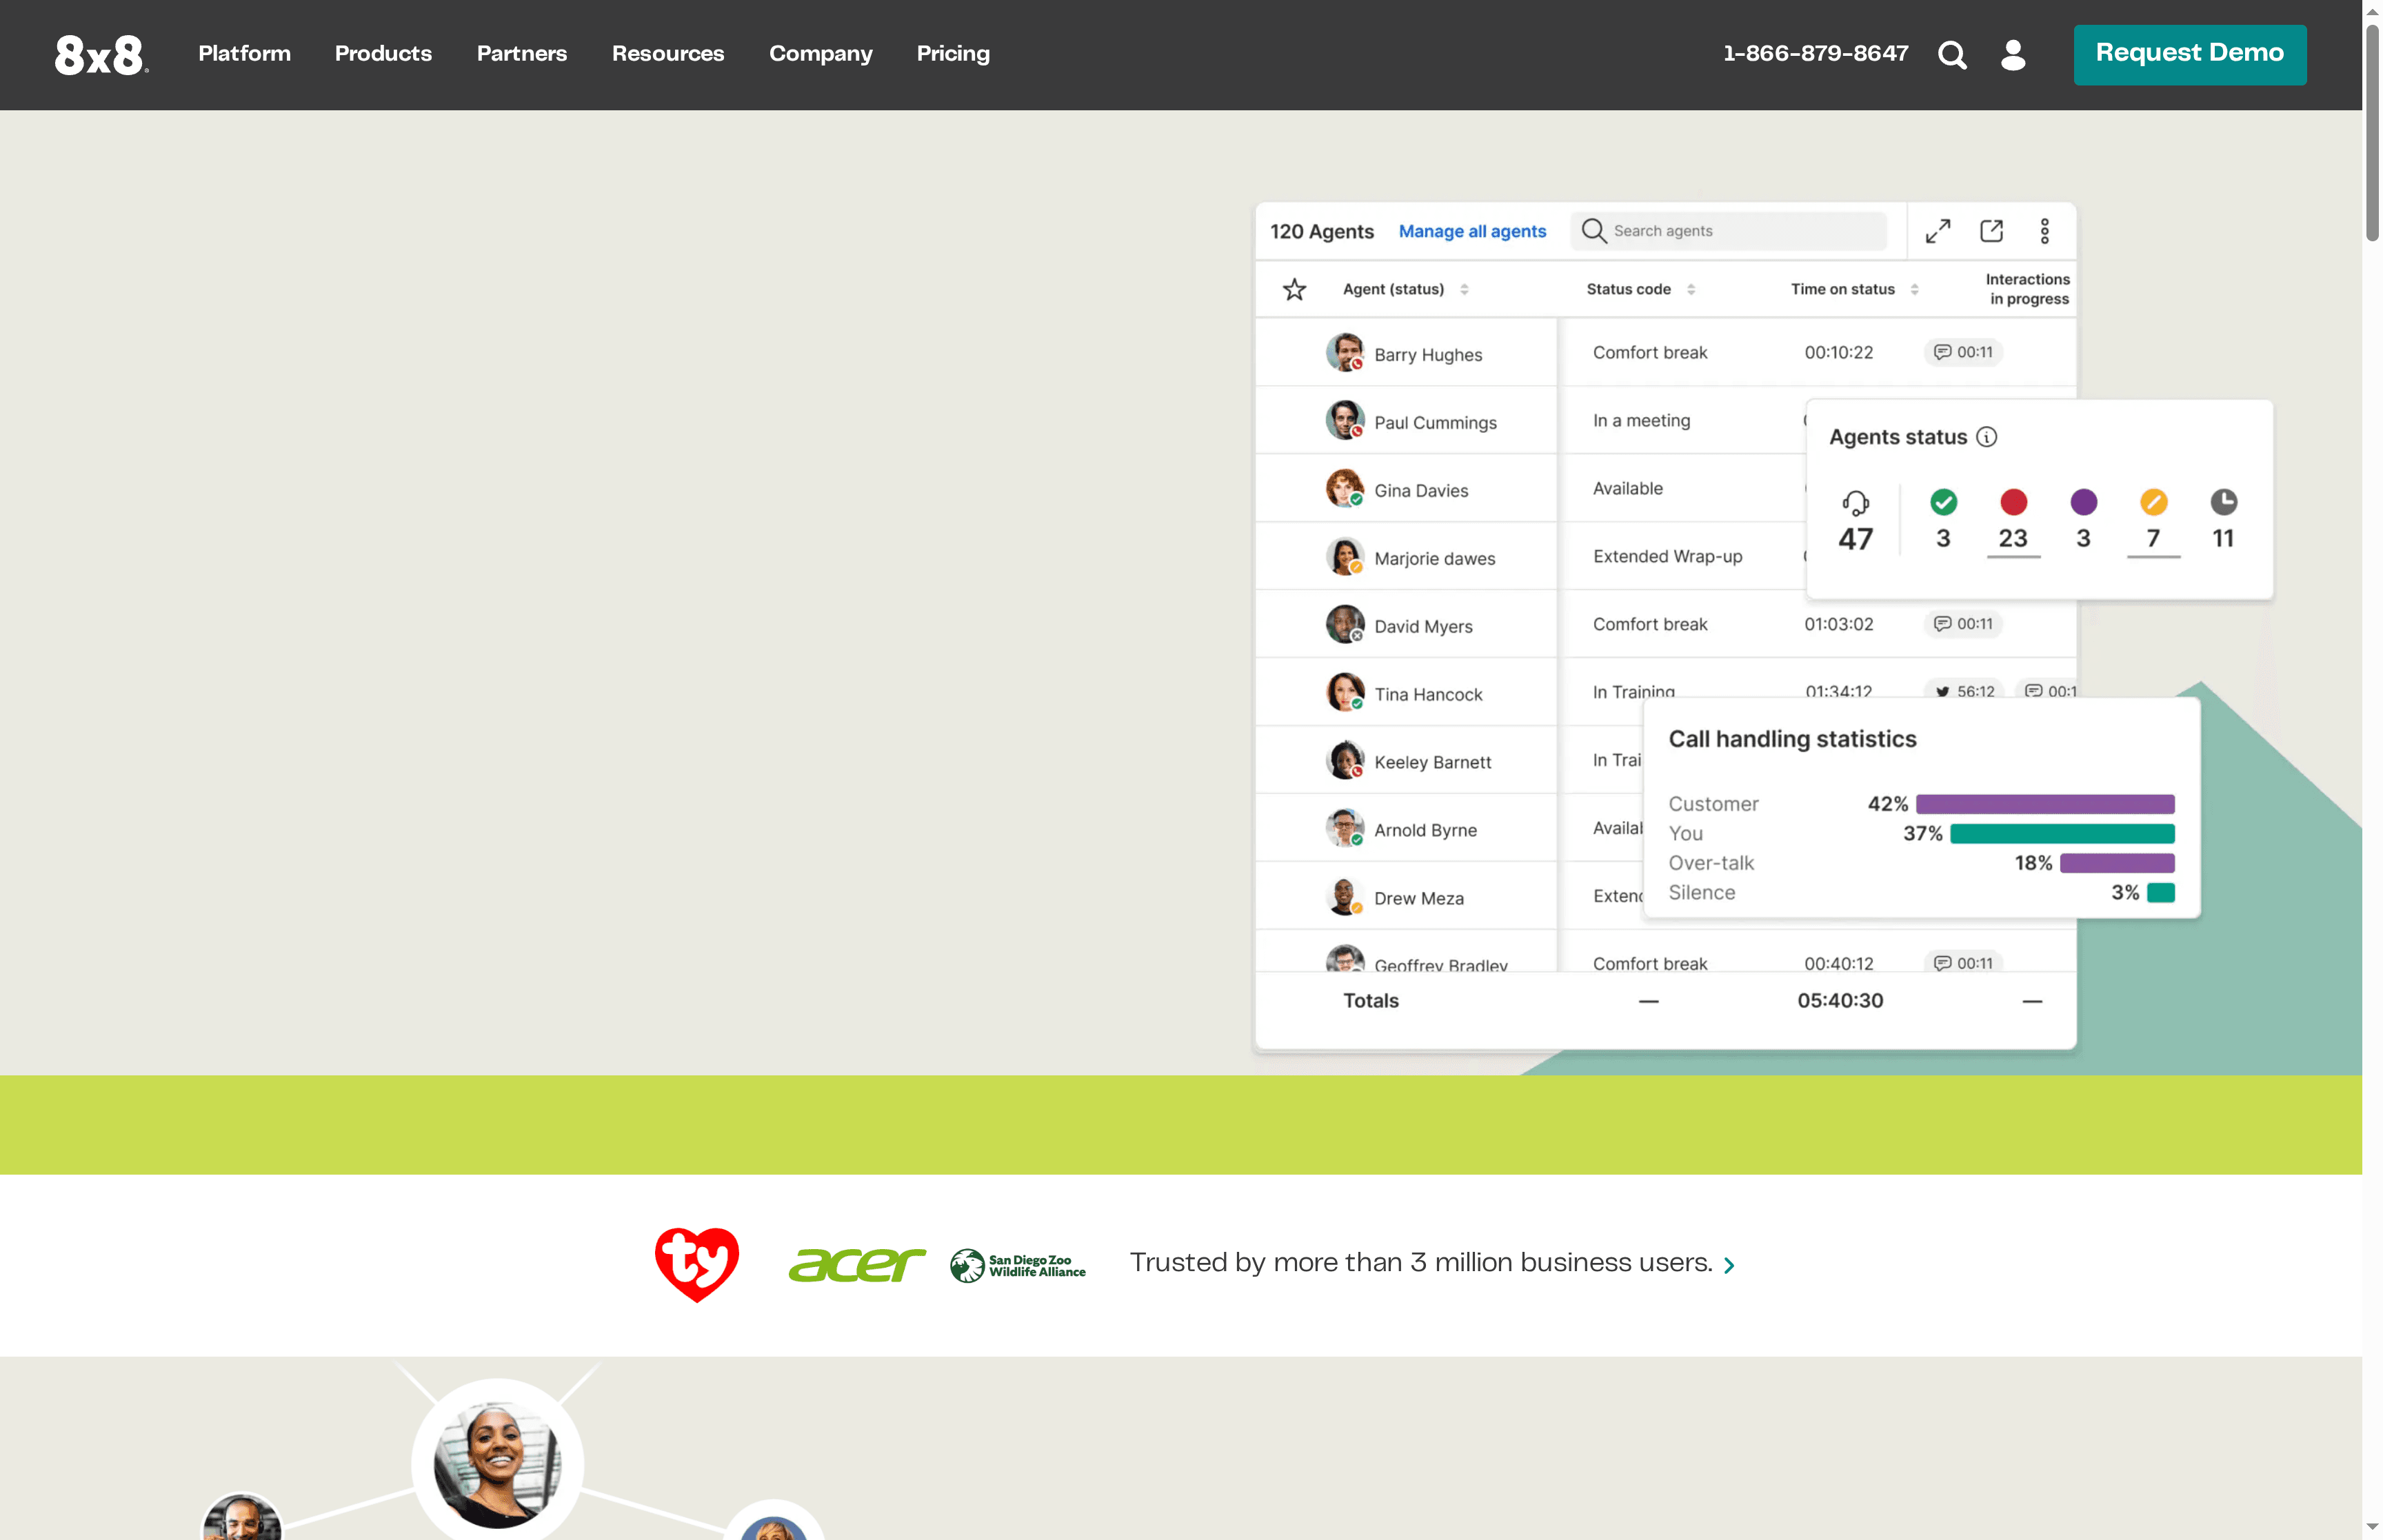This screenshot has width=2383, height=1540.
Task: Open the Platform menu
Action: (244, 54)
